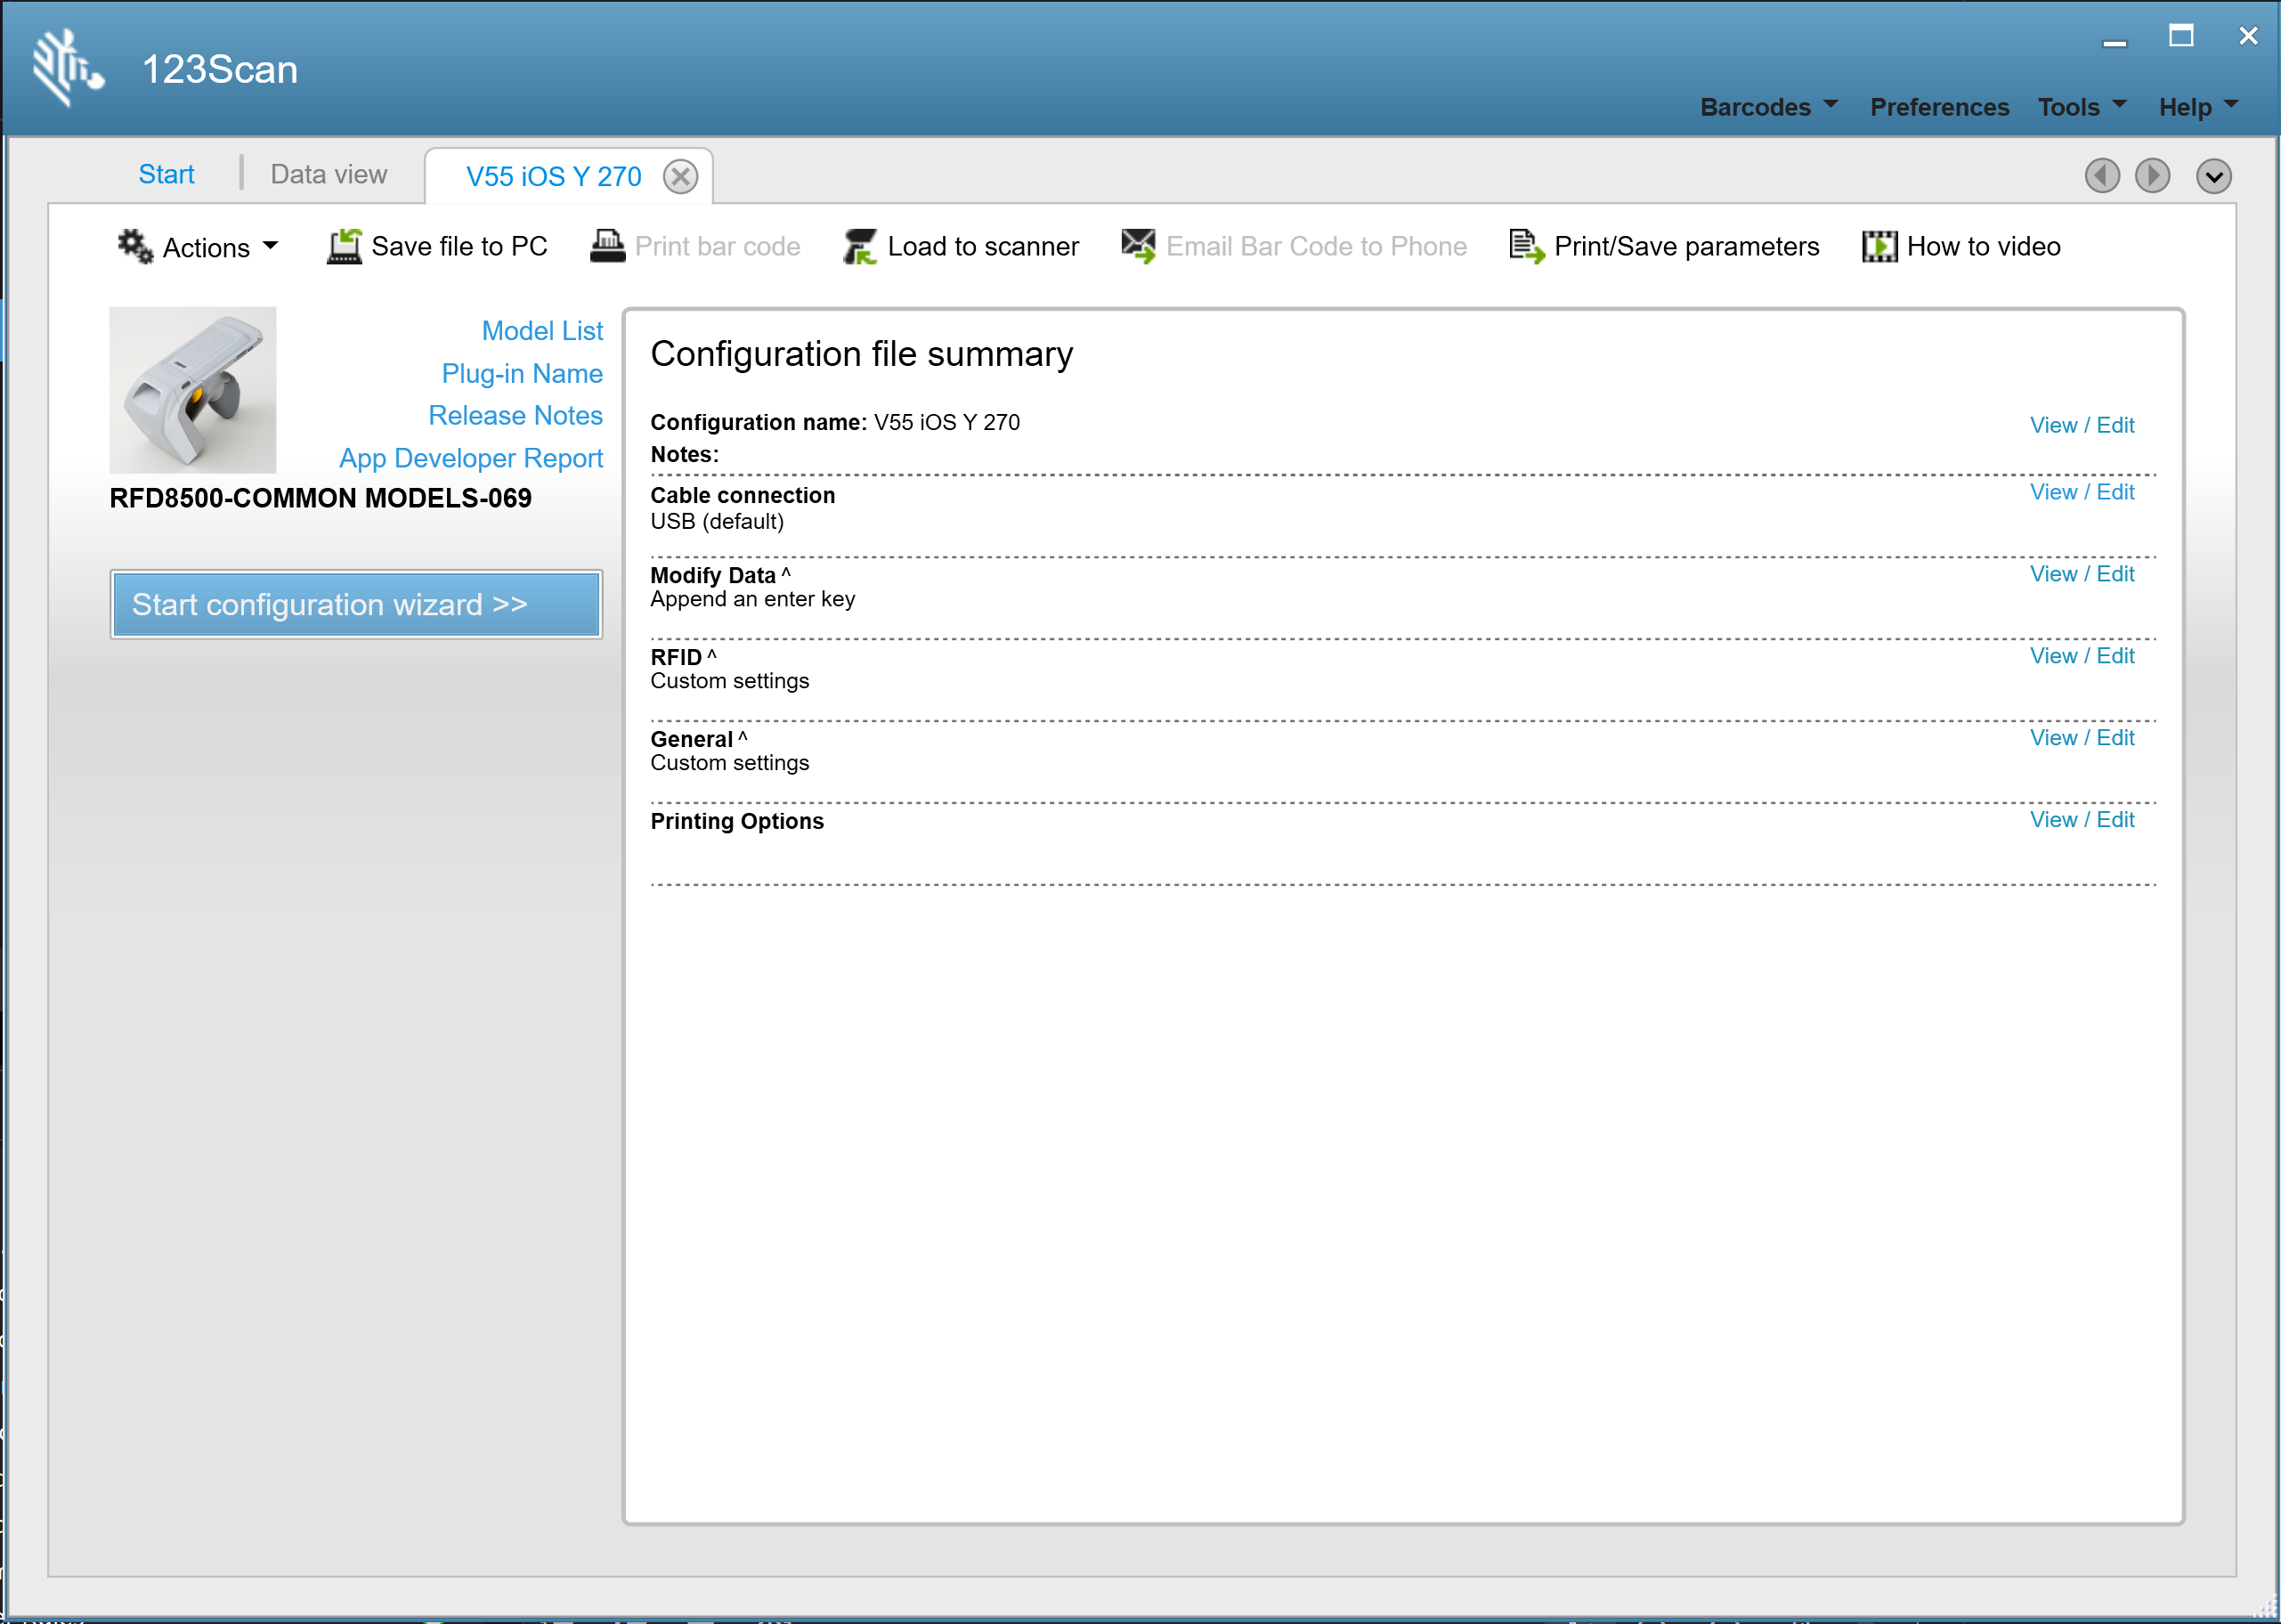Click the Load to scanner label
Viewport: 2281px width, 1624px height.
983,247
